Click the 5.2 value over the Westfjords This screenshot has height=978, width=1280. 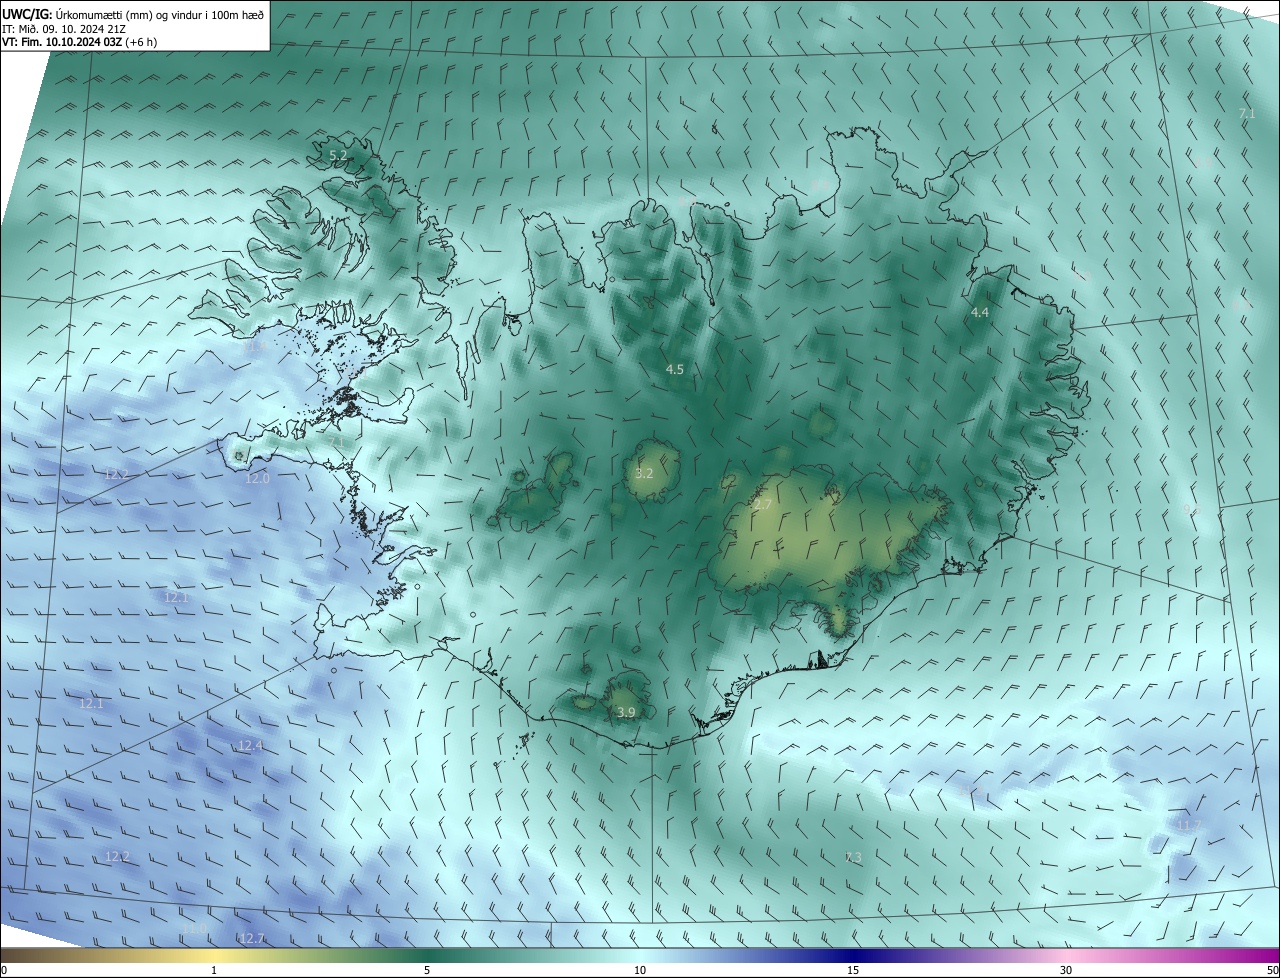point(338,155)
